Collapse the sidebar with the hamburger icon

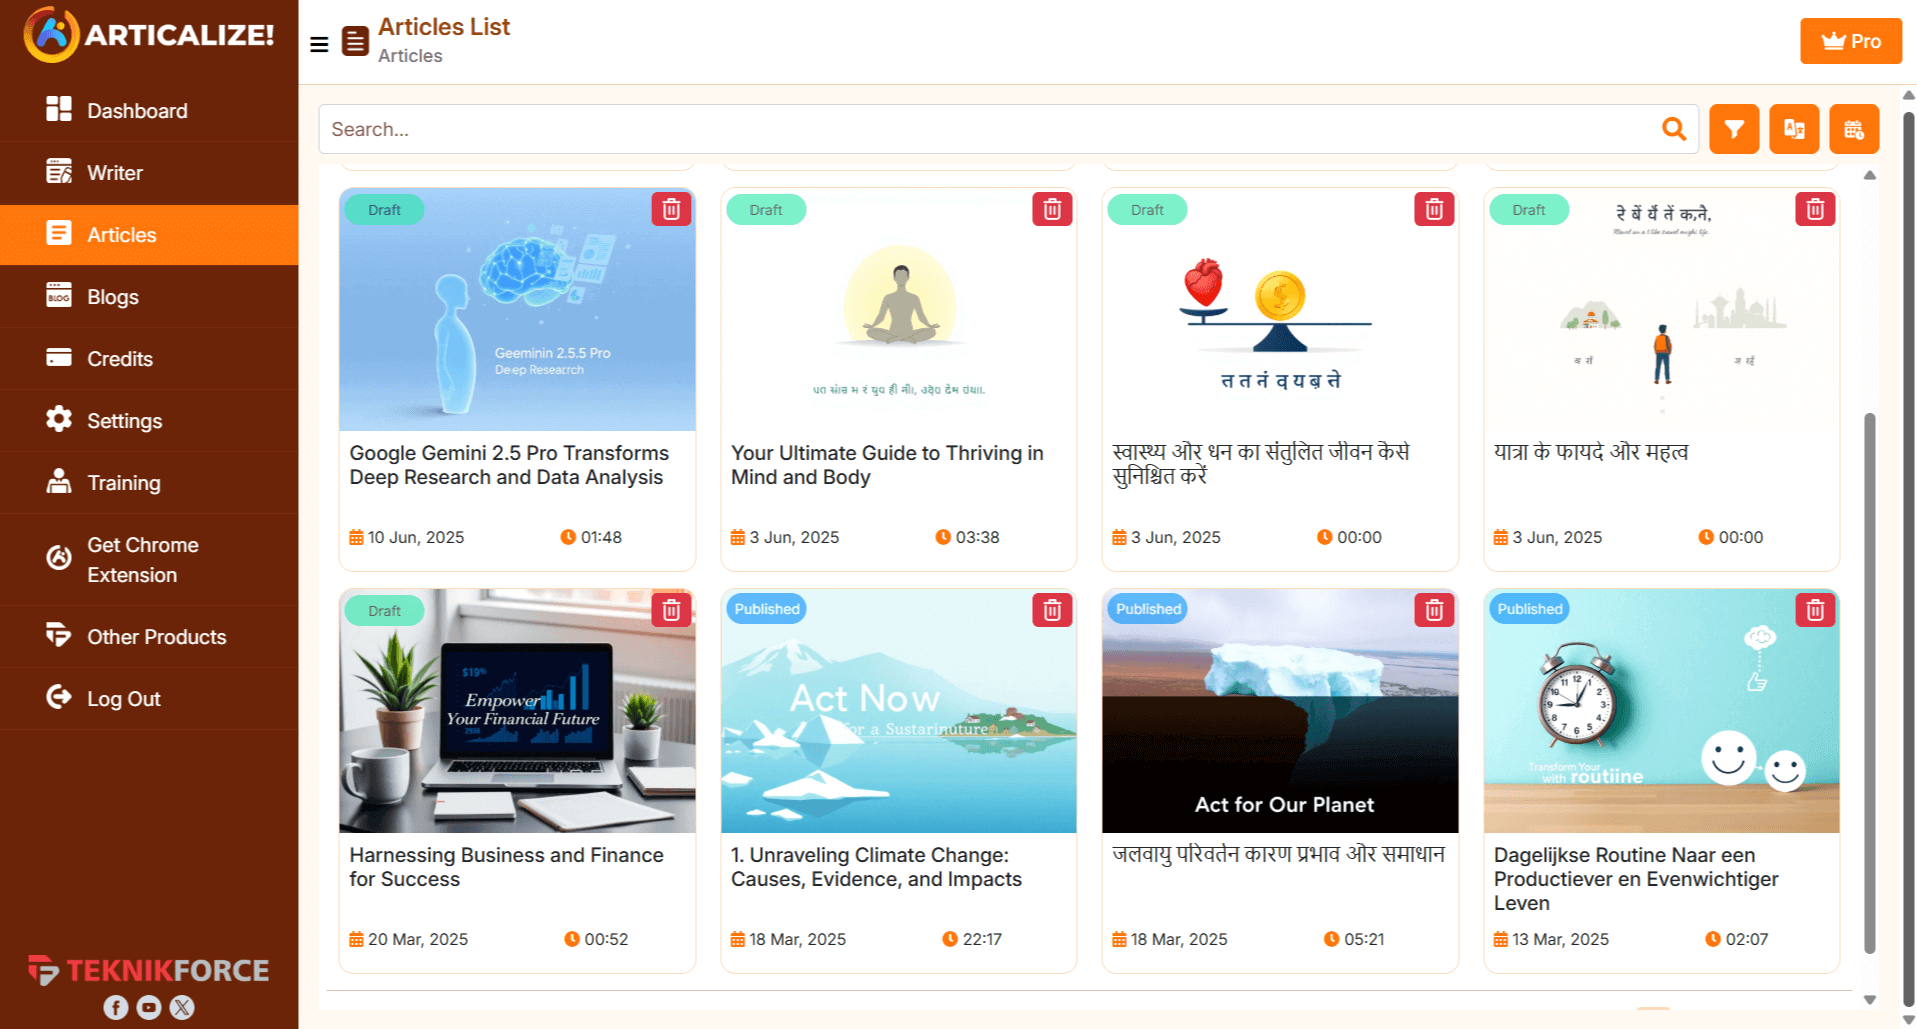319,44
